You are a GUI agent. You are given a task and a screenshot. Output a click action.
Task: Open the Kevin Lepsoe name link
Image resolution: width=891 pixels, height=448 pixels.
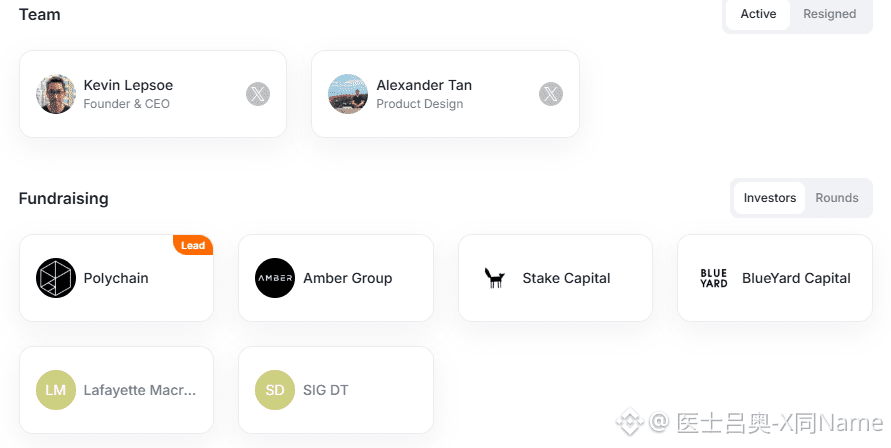point(128,85)
